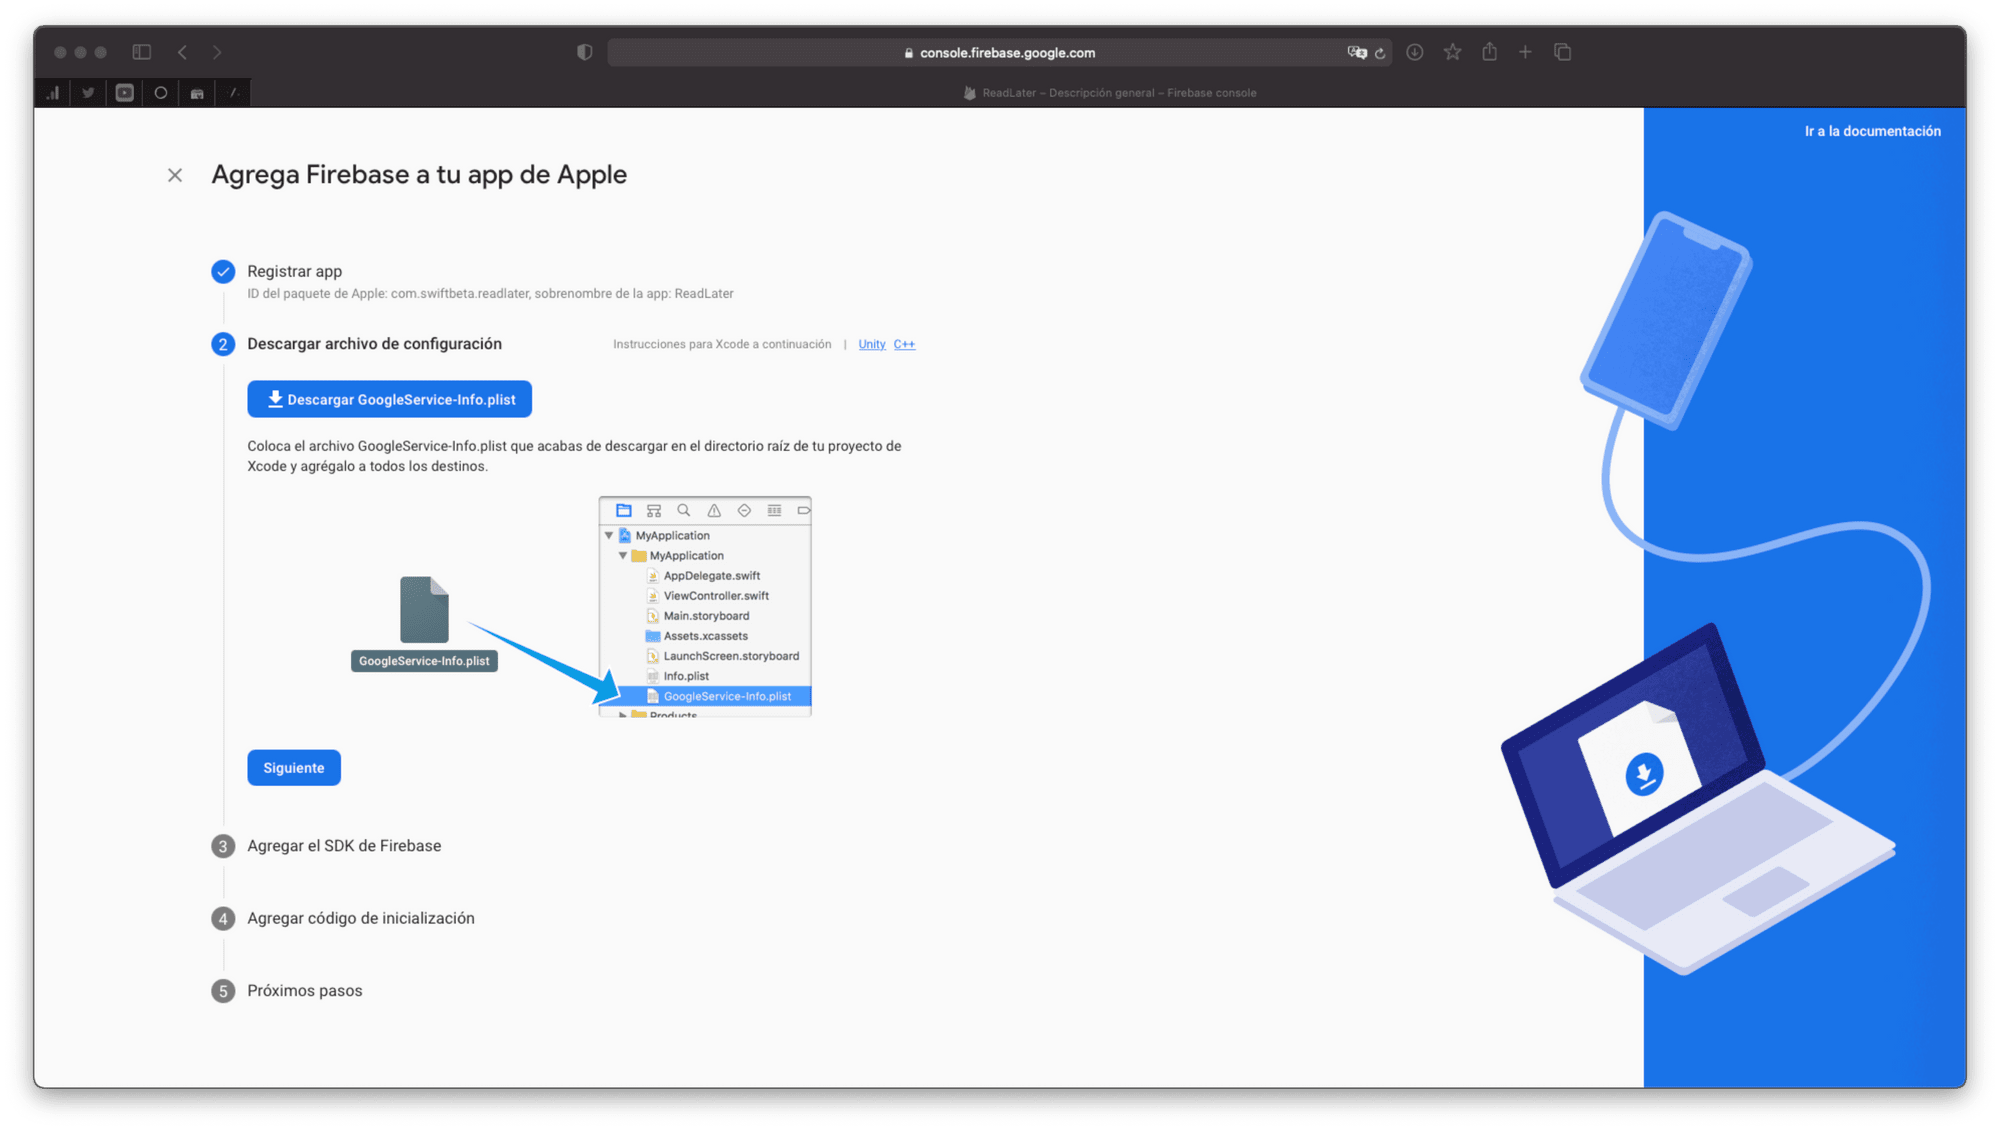
Task: Go back to the previous page
Action: 182,52
